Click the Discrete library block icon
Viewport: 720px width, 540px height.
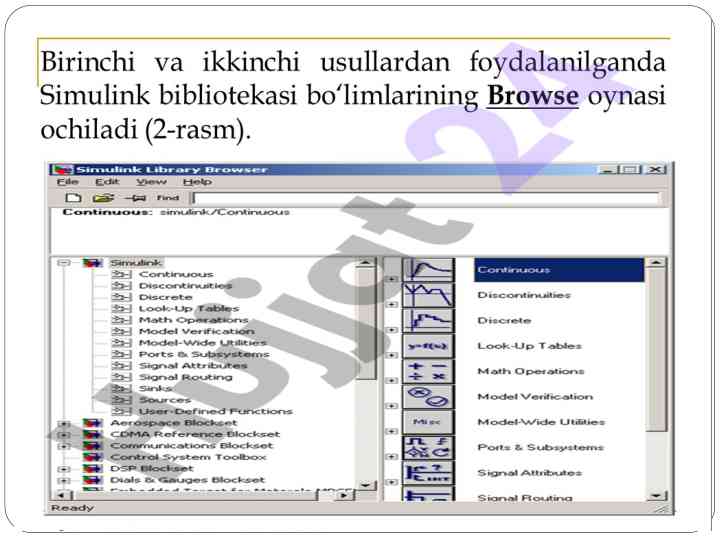(x=427, y=321)
